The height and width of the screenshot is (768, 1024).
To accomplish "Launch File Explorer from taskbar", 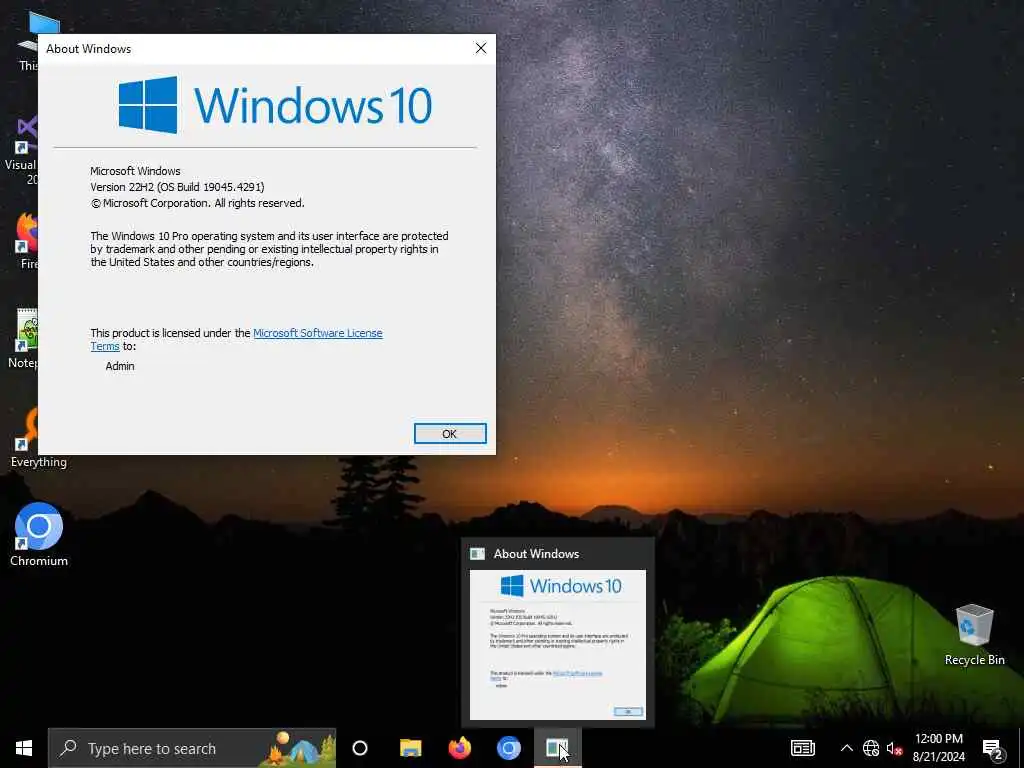I will 410,748.
